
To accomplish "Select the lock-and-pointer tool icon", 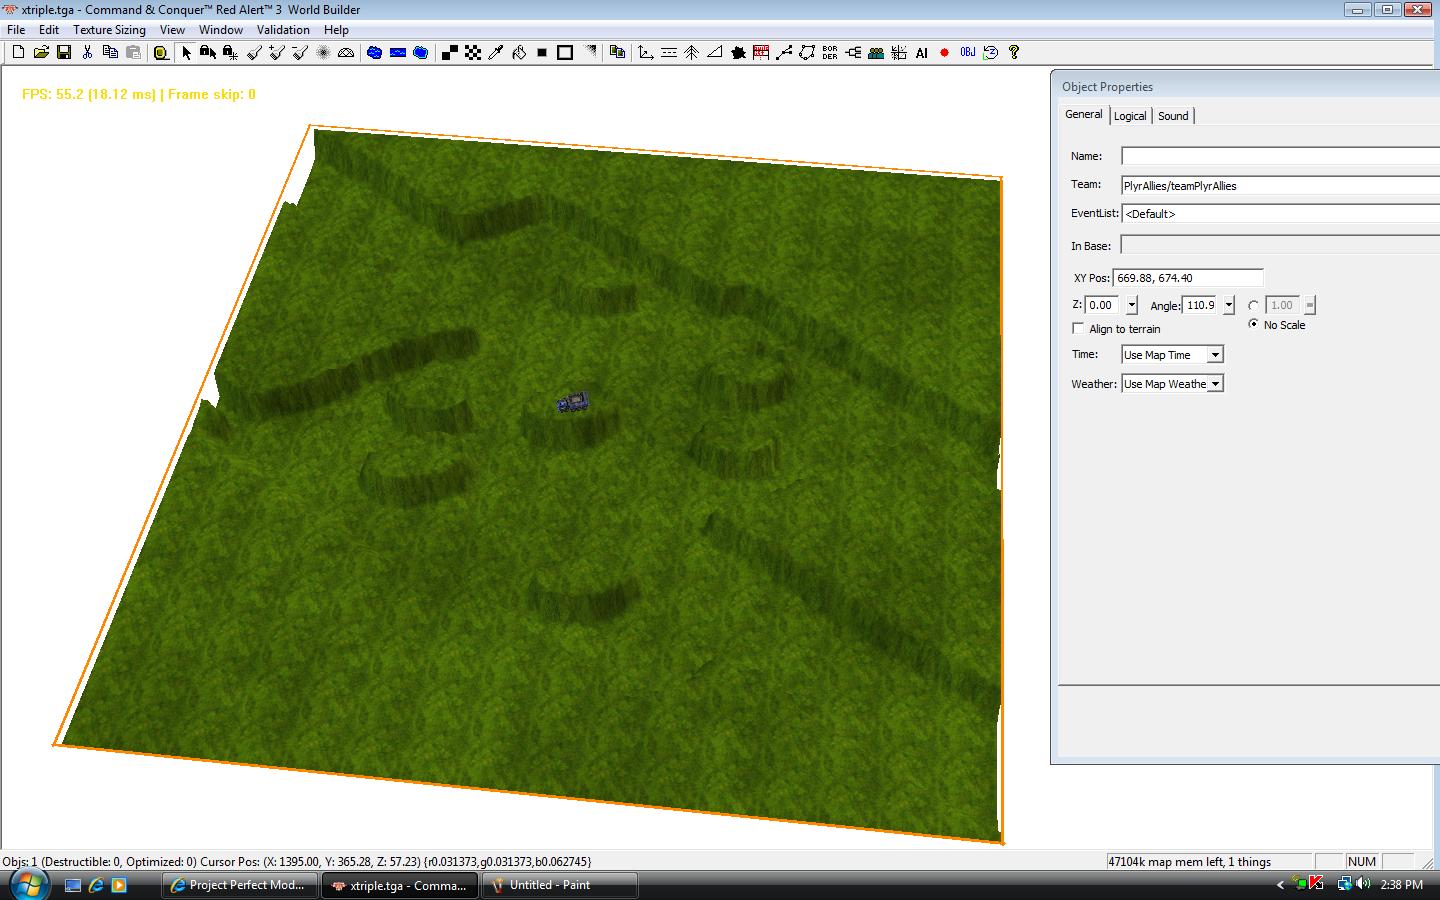I will pyautogui.click(x=208, y=52).
